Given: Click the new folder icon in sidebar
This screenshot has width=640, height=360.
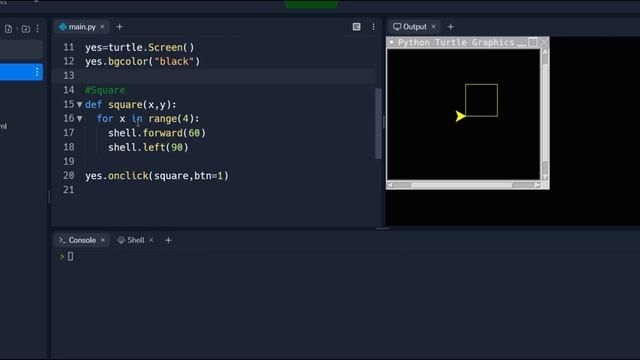Looking at the screenshot, I should click(26, 29).
